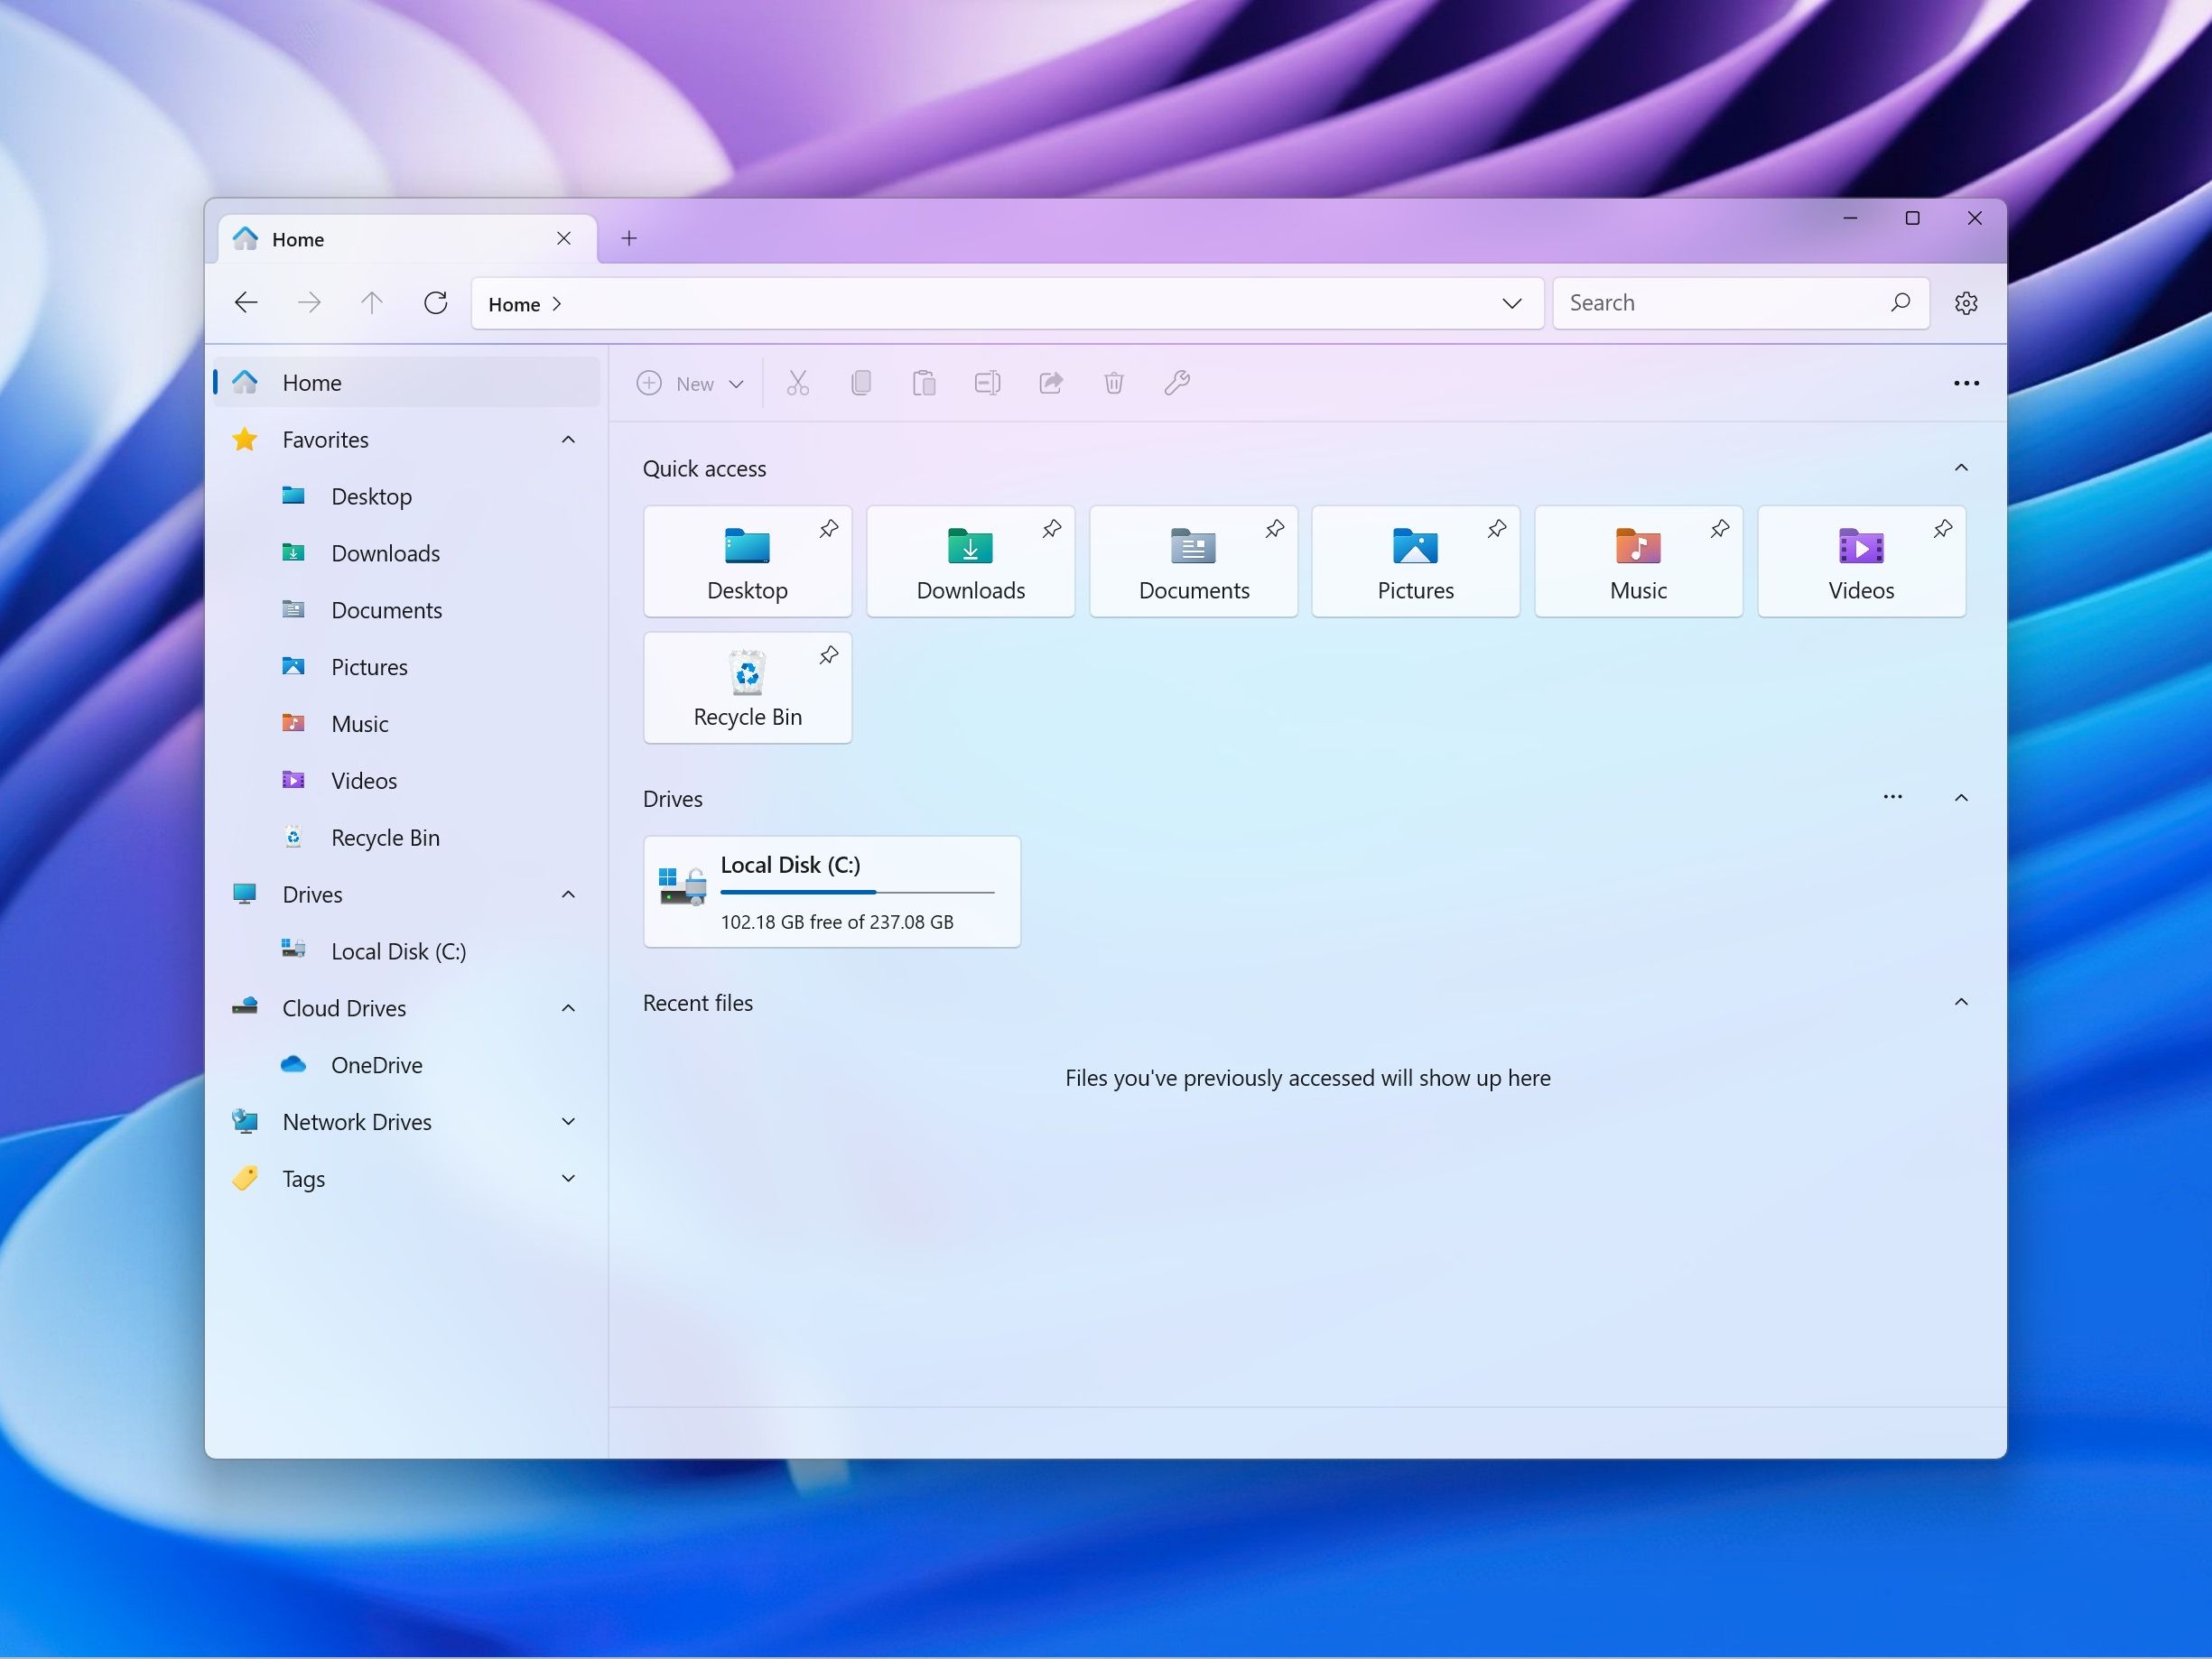This screenshot has width=2212, height=1659.
Task: Click into the Search field
Action: tap(1720, 303)
